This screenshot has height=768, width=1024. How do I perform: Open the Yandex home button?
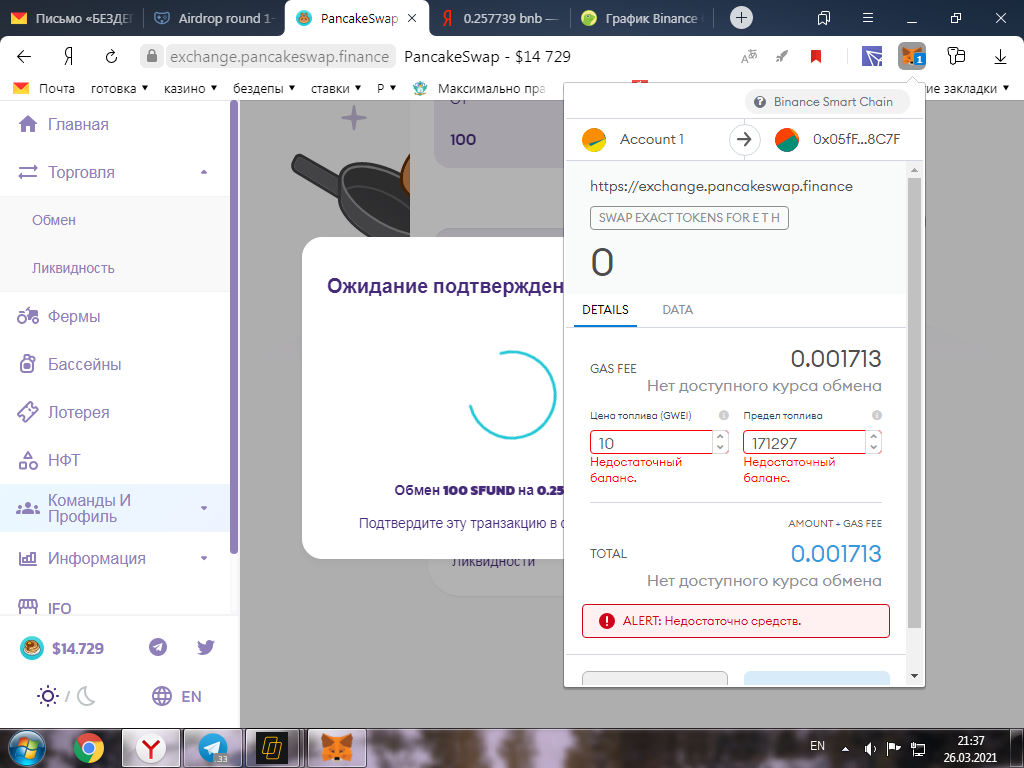(69, 57)
